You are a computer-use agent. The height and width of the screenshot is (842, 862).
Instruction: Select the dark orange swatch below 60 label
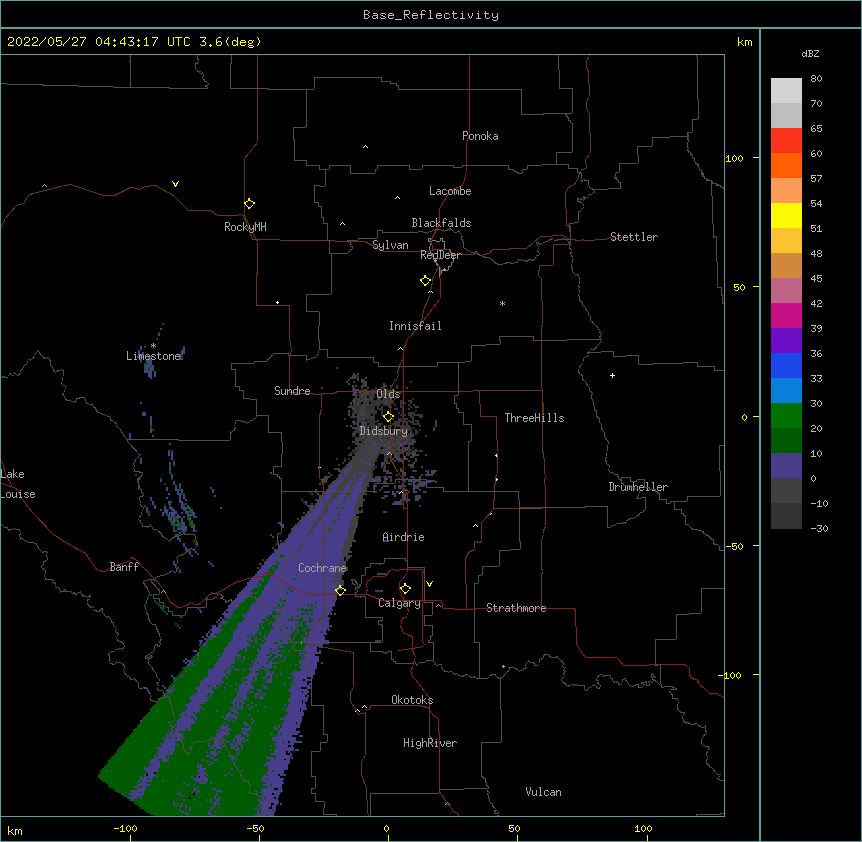pos(786,165)
